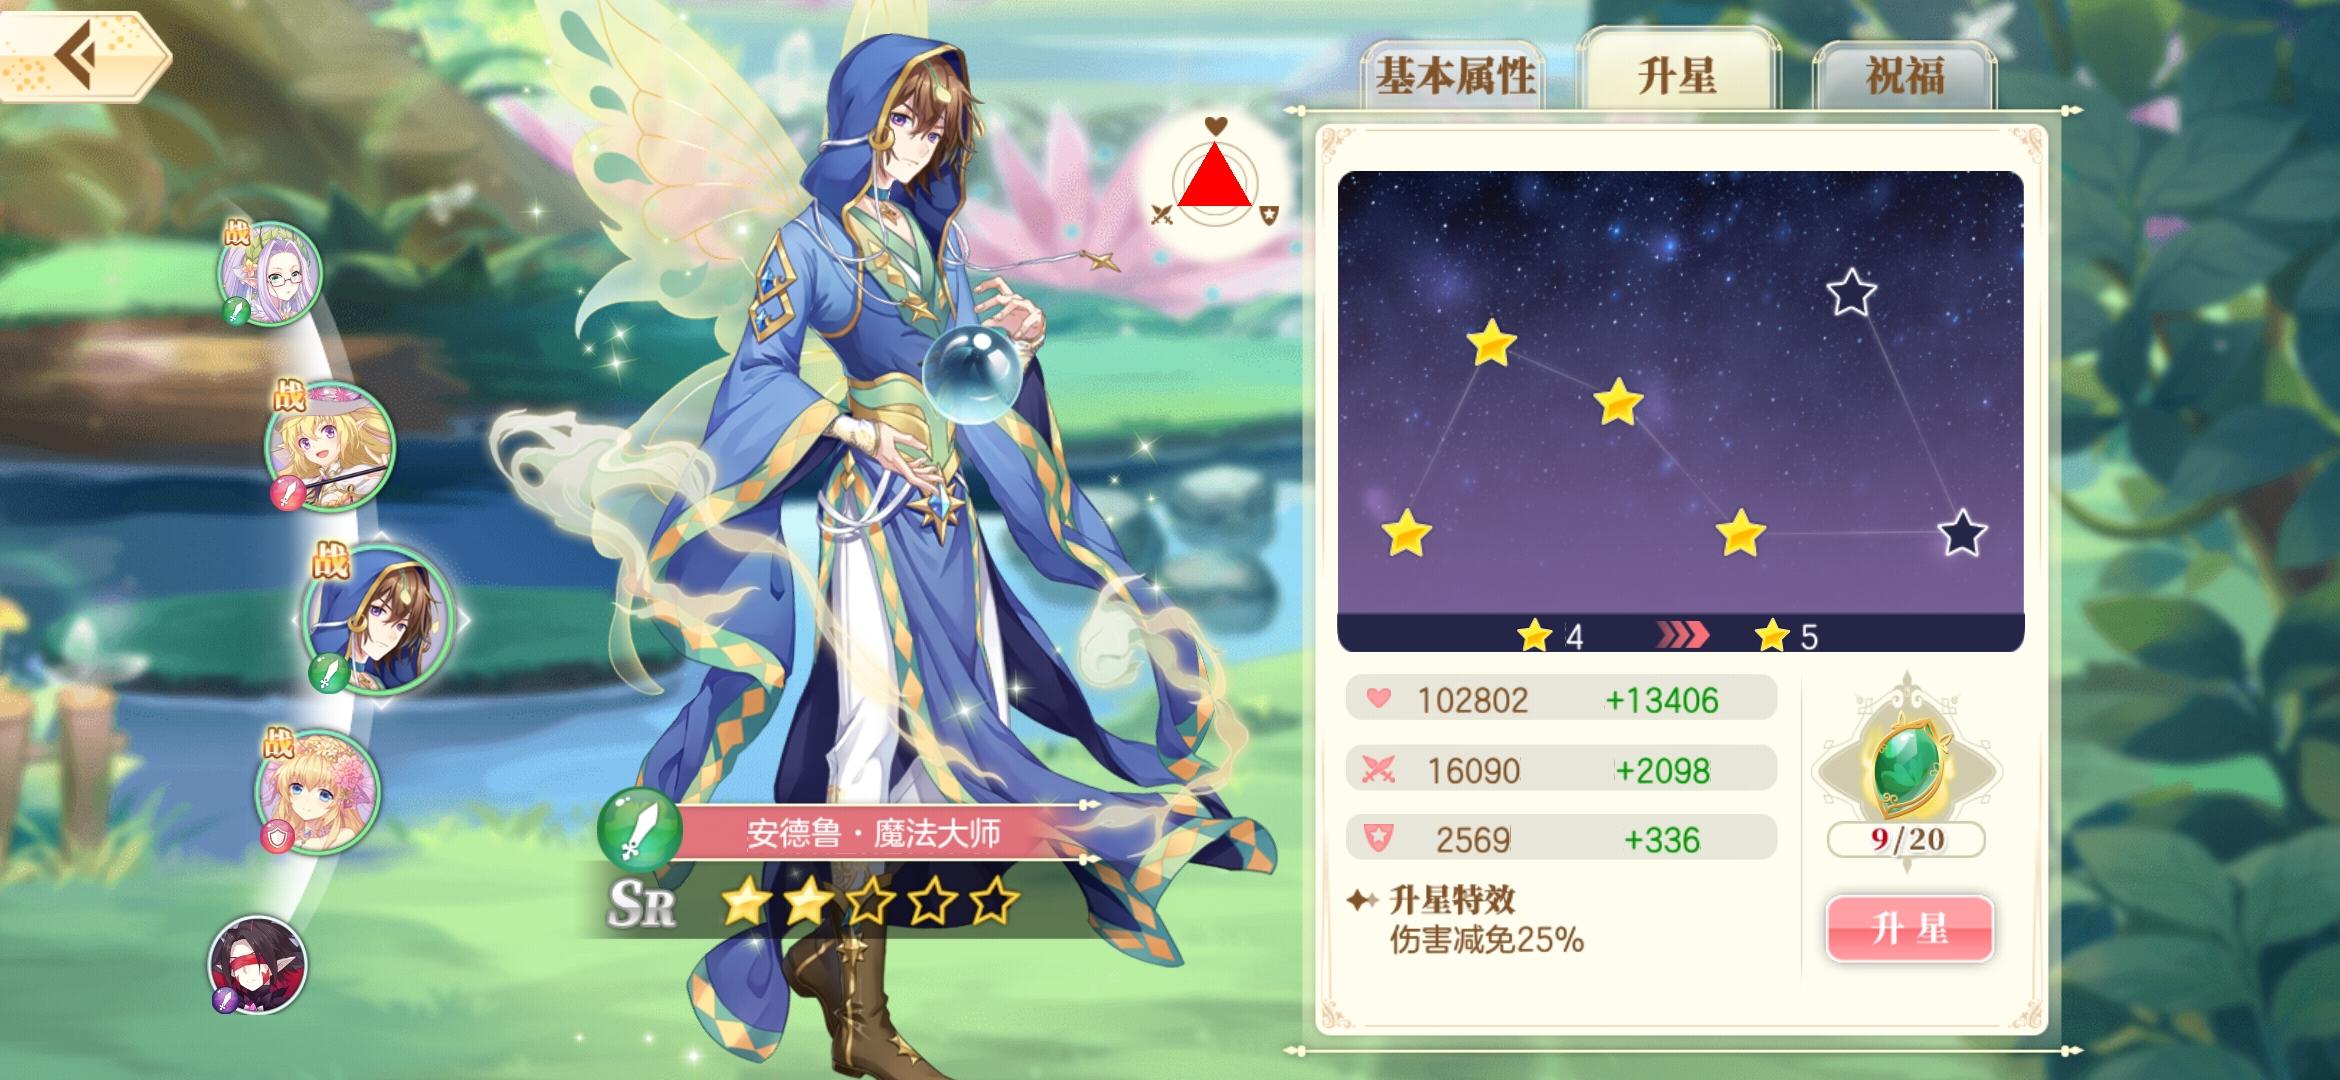Click the red attribute triangle chart

point(1215,175)
